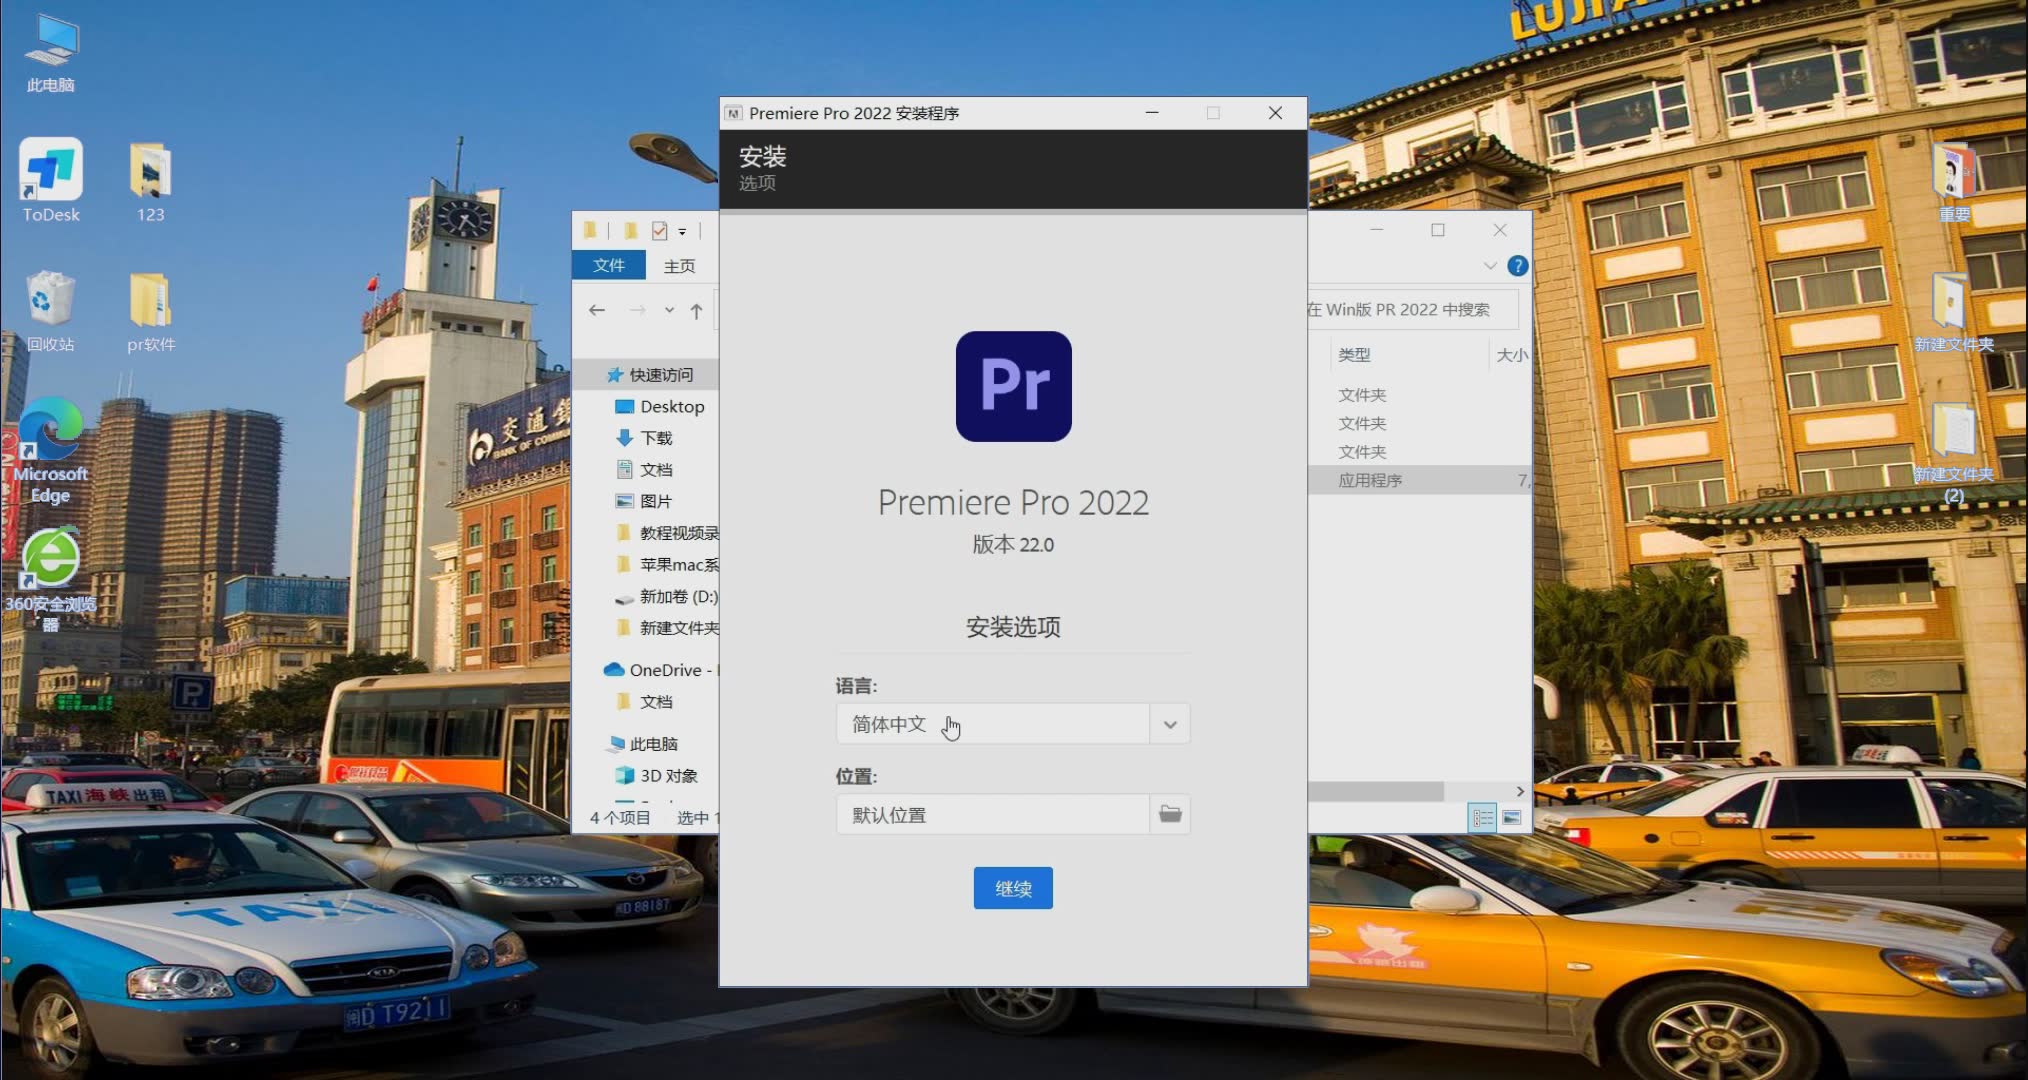
Task: Switch Explorer to large icons view
Action: tap(1512, 818)
